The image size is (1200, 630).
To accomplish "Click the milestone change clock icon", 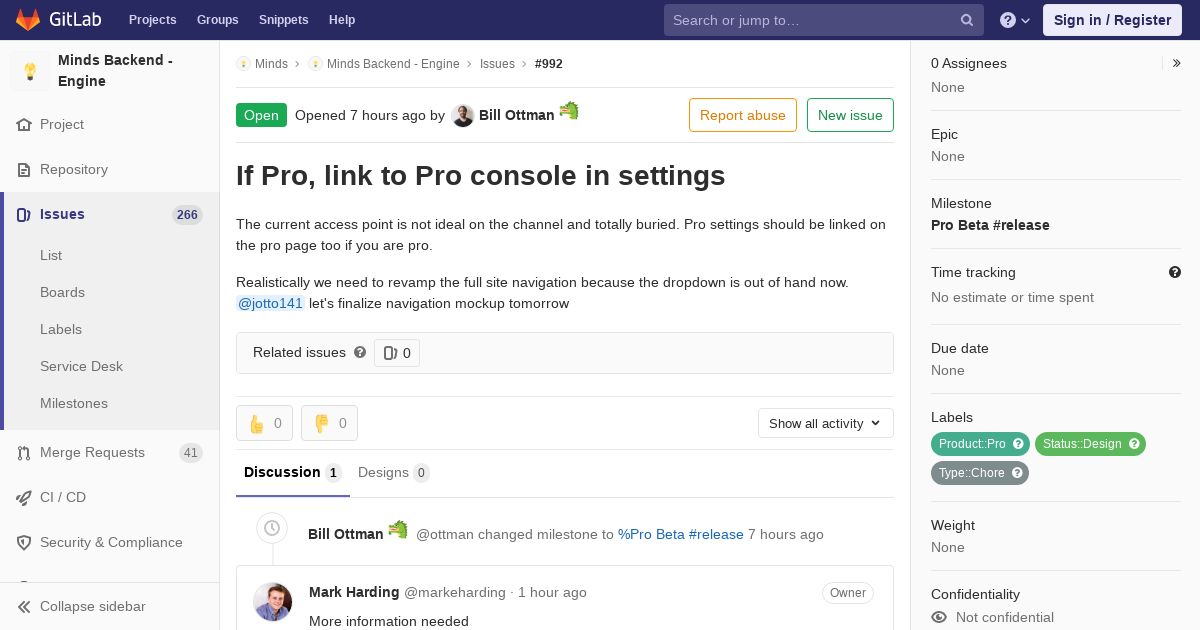I will pos(271,527).
